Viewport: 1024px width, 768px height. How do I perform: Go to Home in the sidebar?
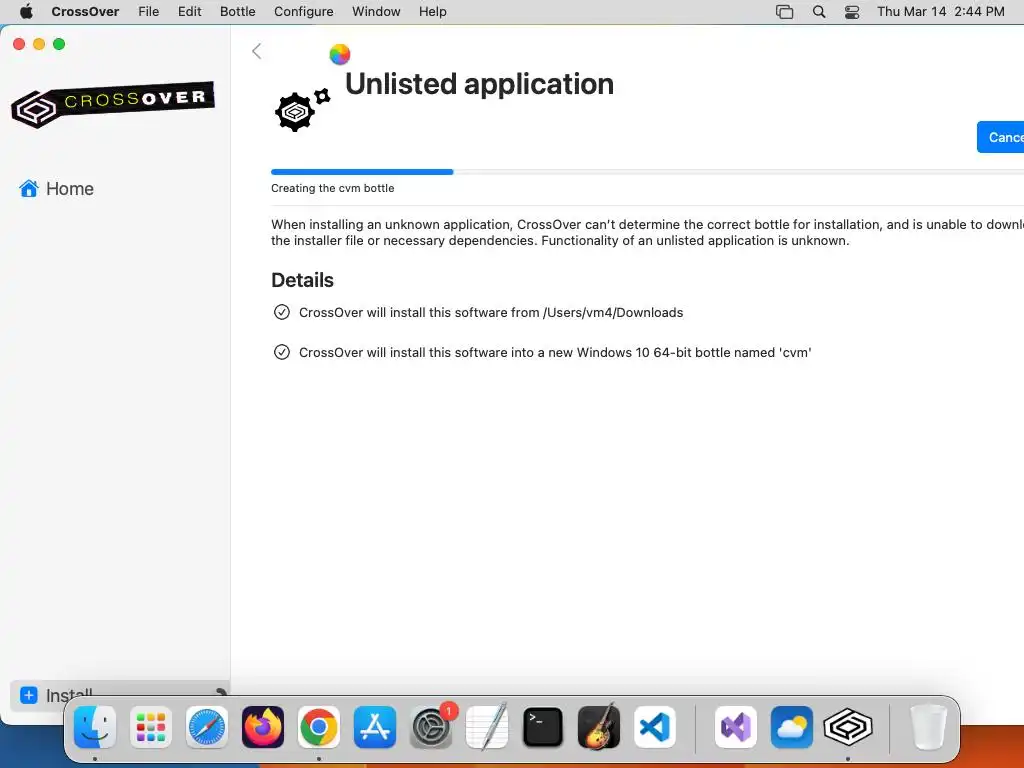pyautogui.click(x=56, y=189)
